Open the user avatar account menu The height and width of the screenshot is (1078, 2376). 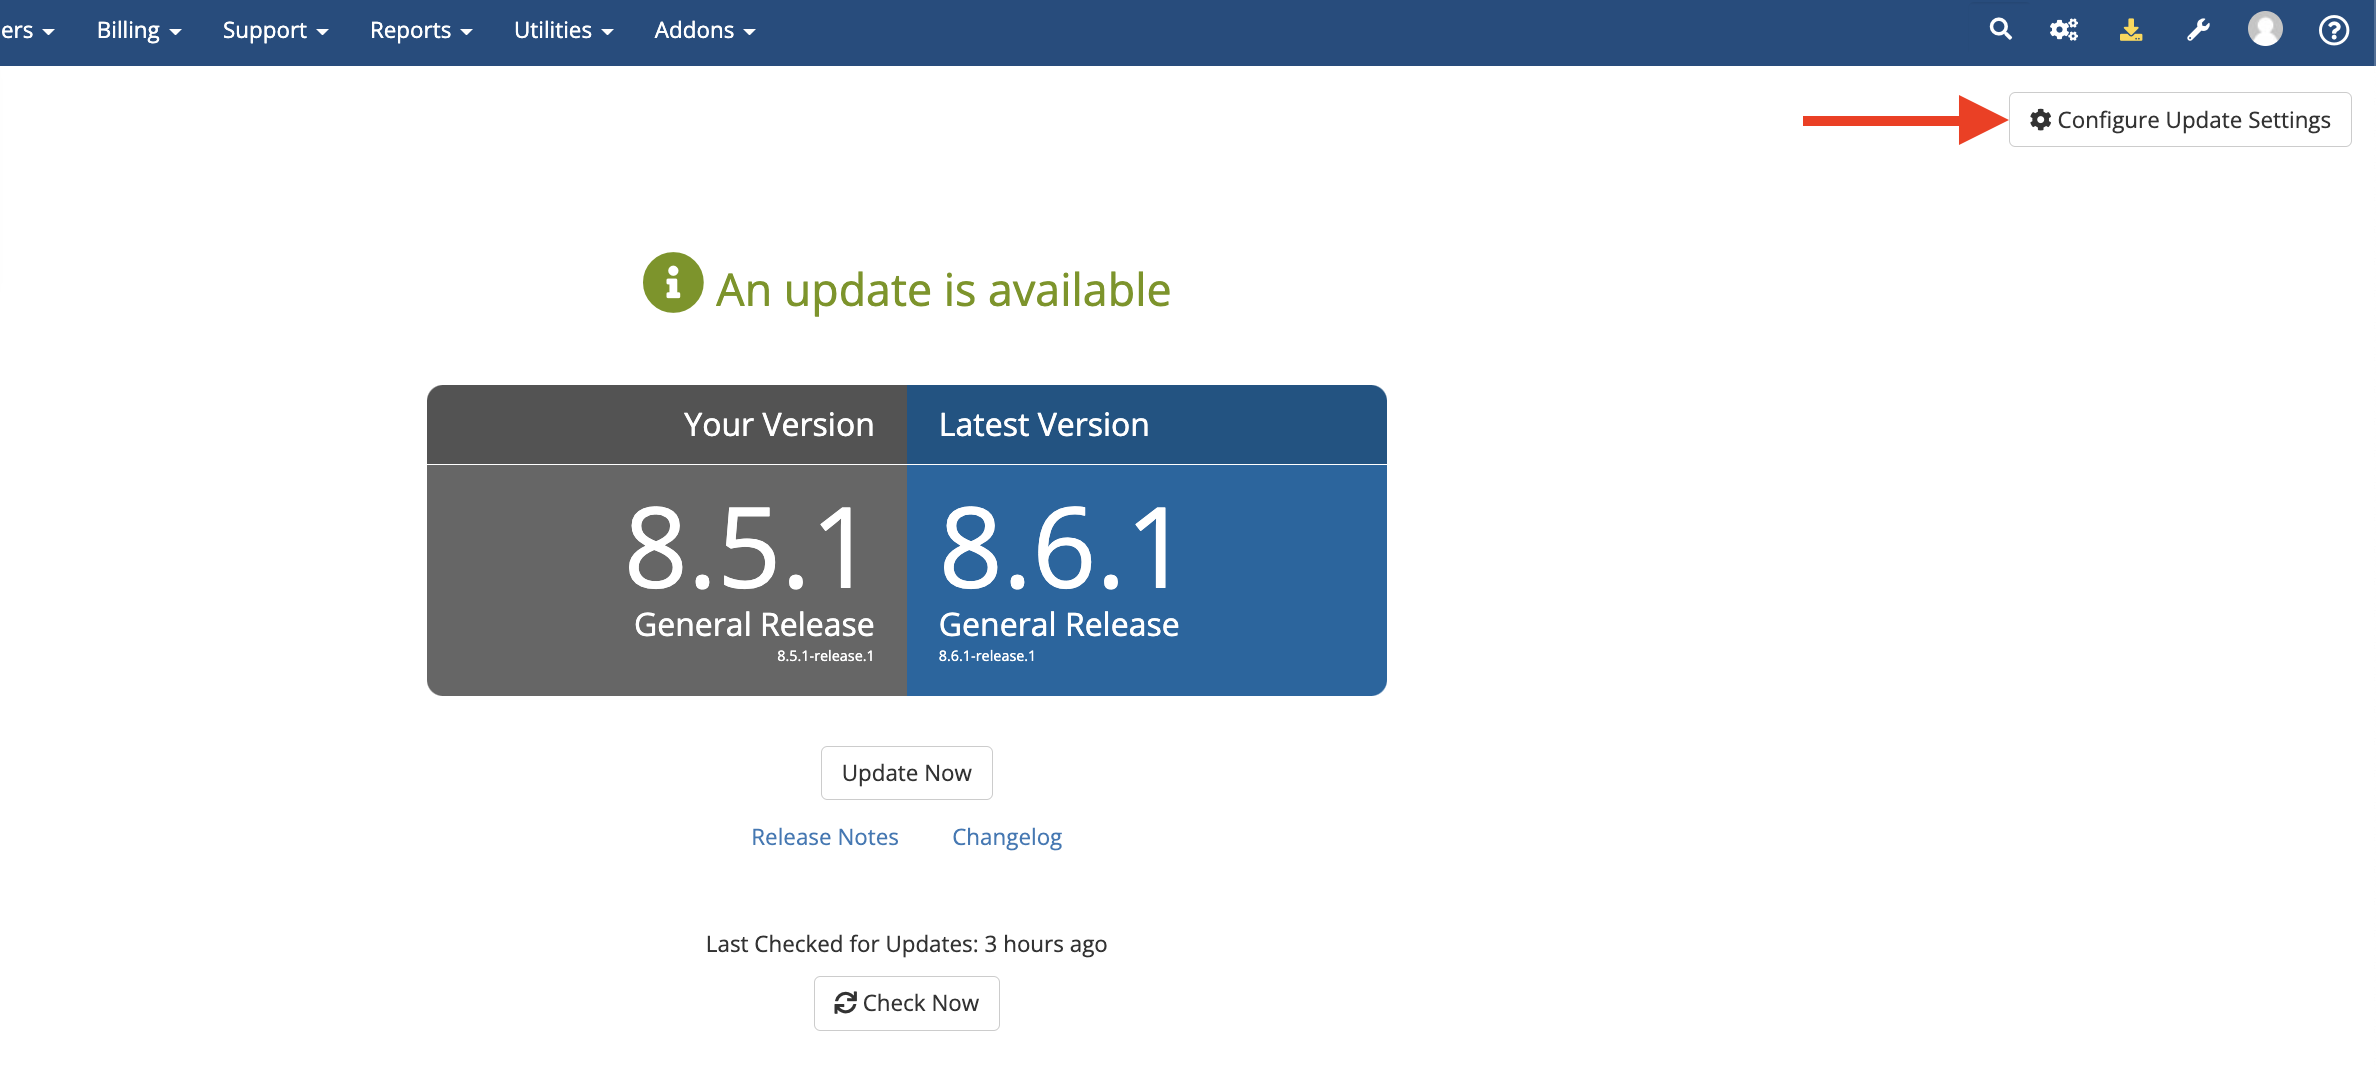click(x=2265, y=29)
